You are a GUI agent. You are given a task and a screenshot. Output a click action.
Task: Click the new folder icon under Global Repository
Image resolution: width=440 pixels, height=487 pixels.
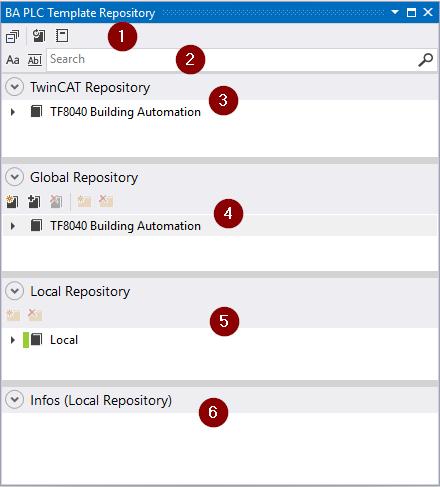pyautogui.click(x=84, y=201)
